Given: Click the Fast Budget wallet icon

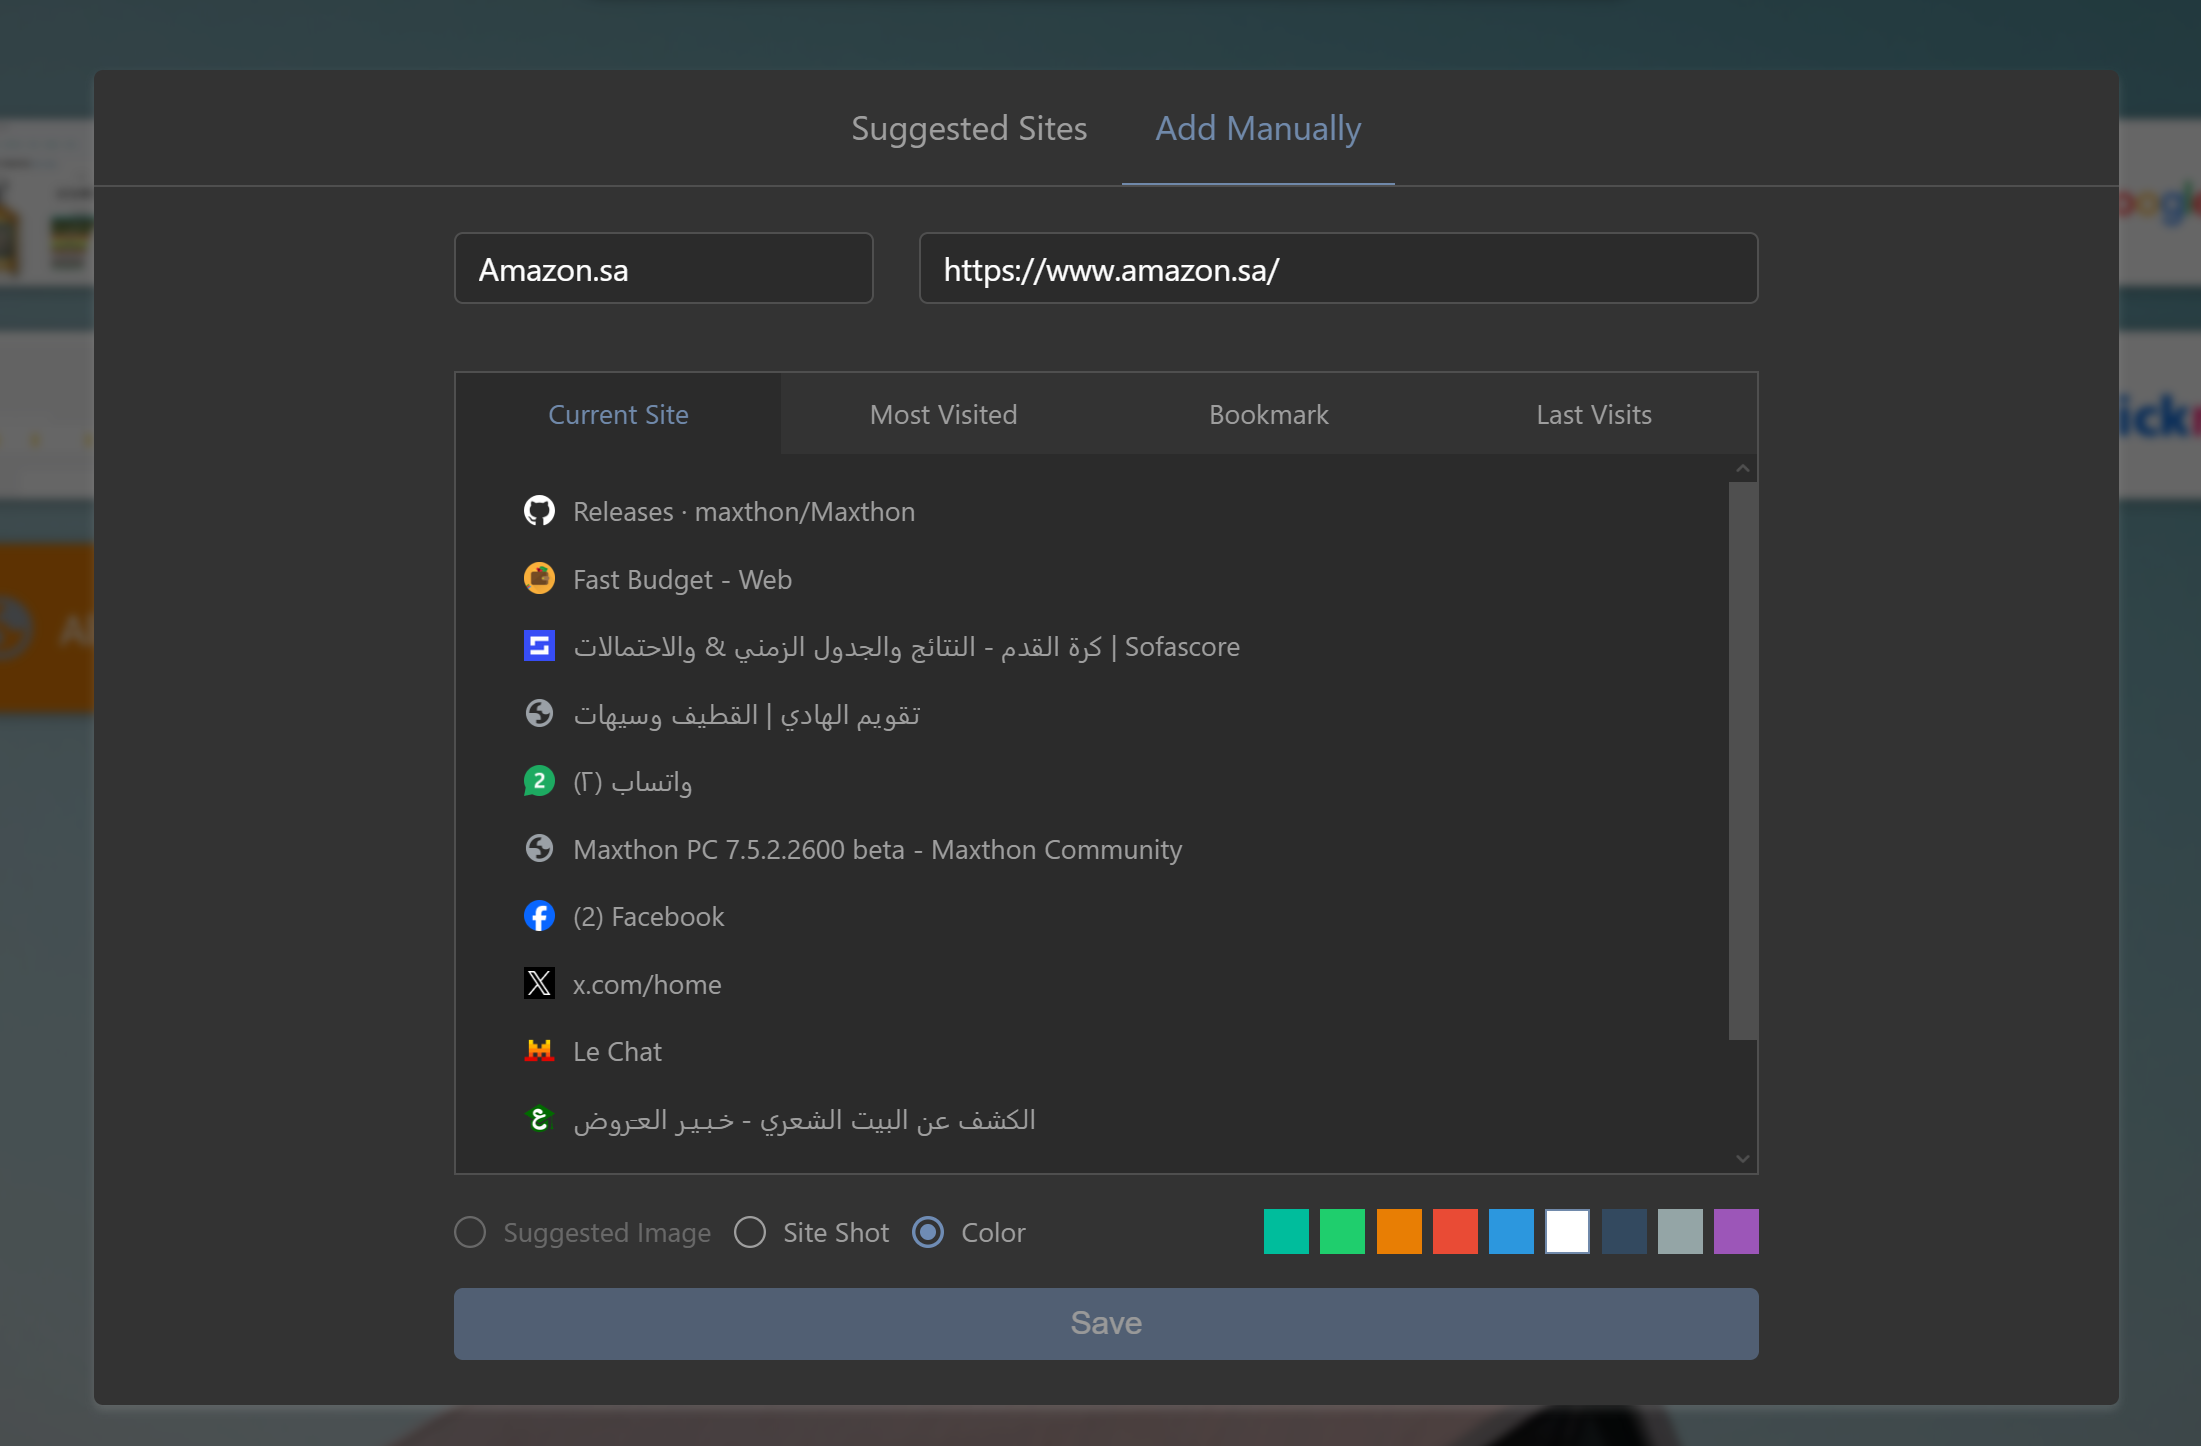Looking at the screenshot, I should 539,579.
